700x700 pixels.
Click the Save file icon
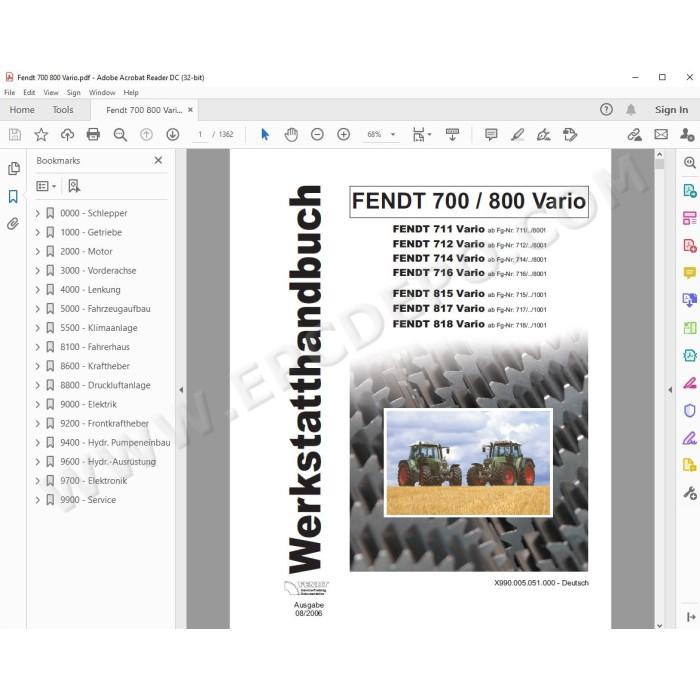(15, 134)
